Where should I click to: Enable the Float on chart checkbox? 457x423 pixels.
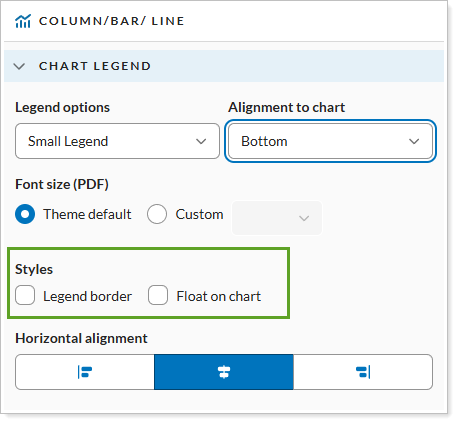click(158, 295)
